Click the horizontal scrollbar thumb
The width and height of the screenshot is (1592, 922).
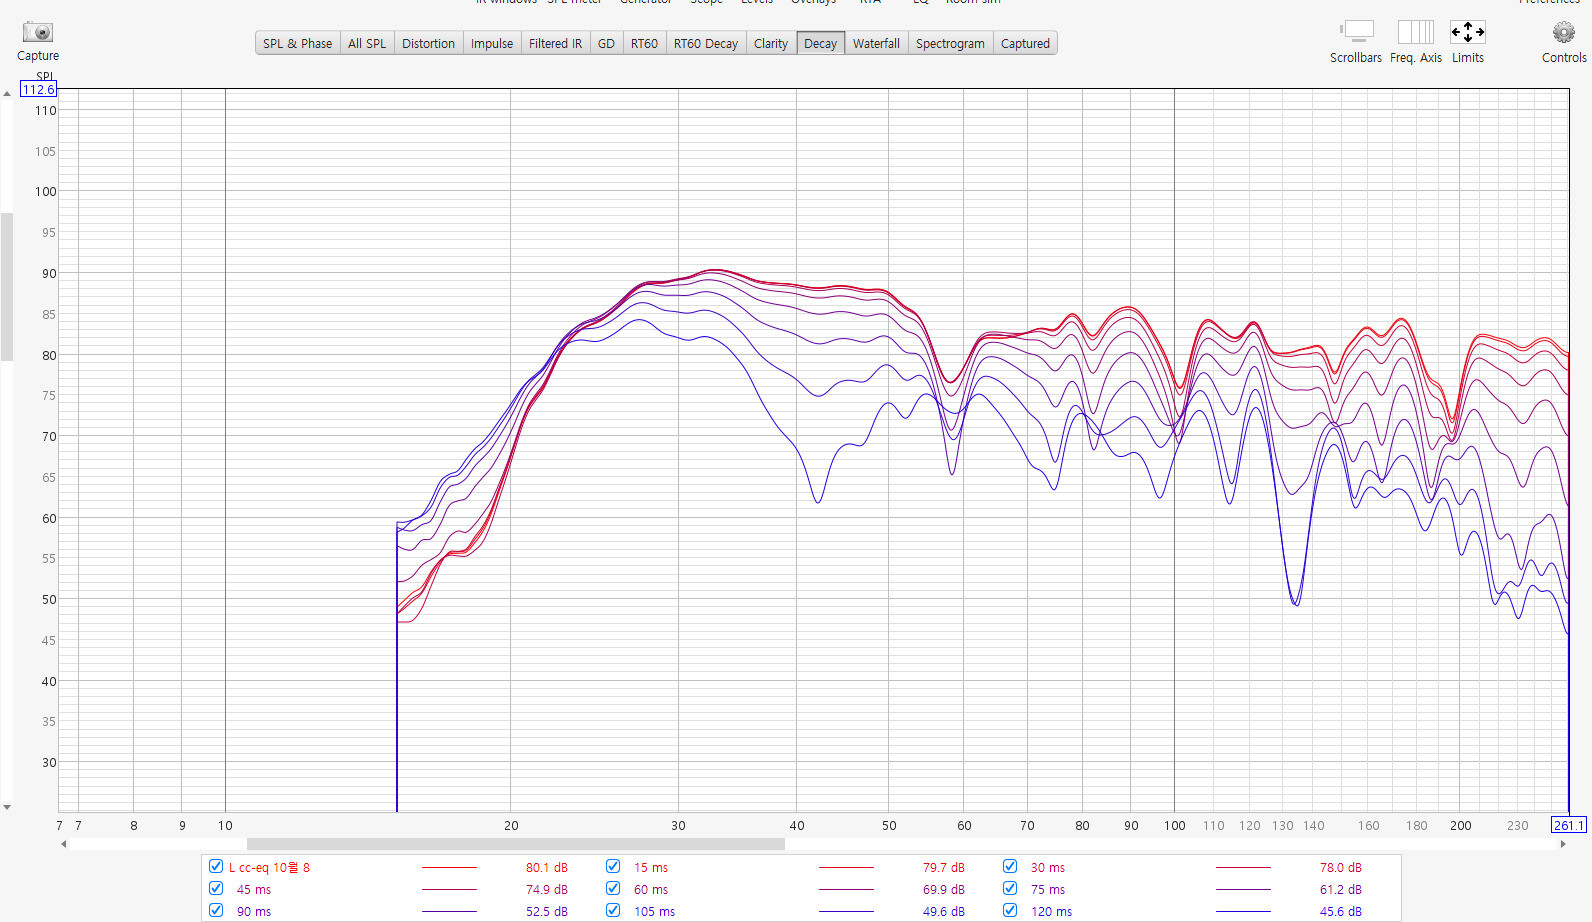[515, 844]
